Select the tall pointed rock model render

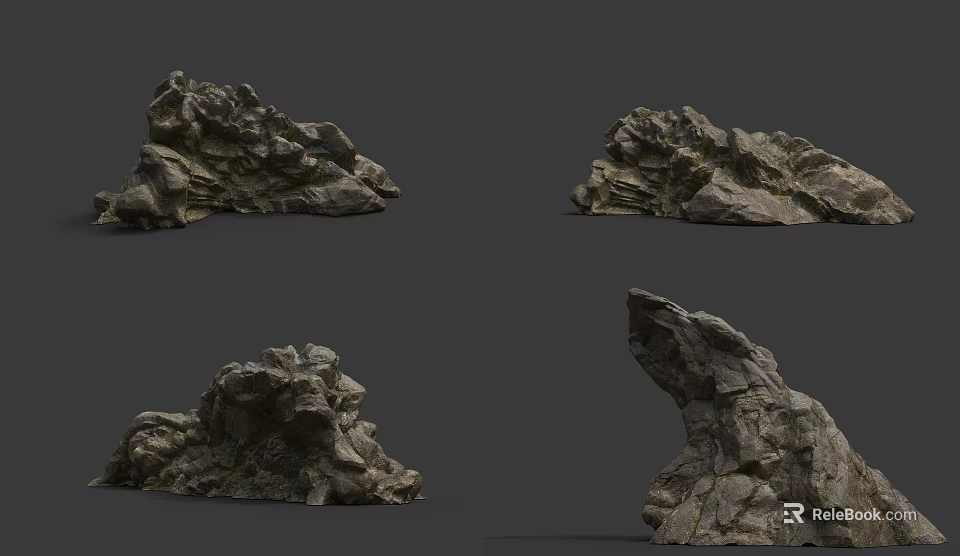pos(787,417)
